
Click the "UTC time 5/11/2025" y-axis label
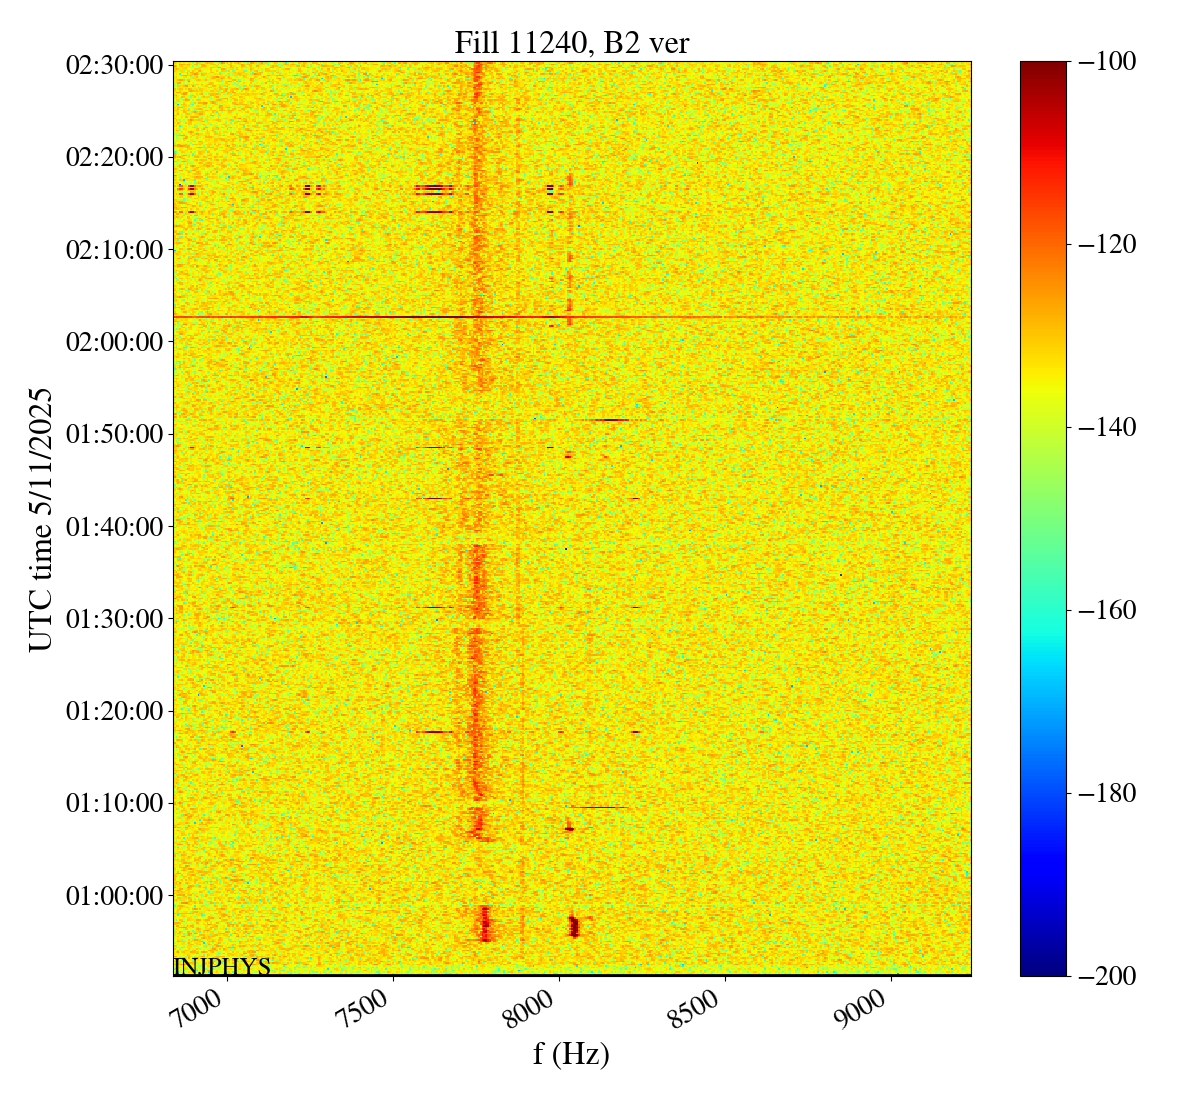[41, 519]
